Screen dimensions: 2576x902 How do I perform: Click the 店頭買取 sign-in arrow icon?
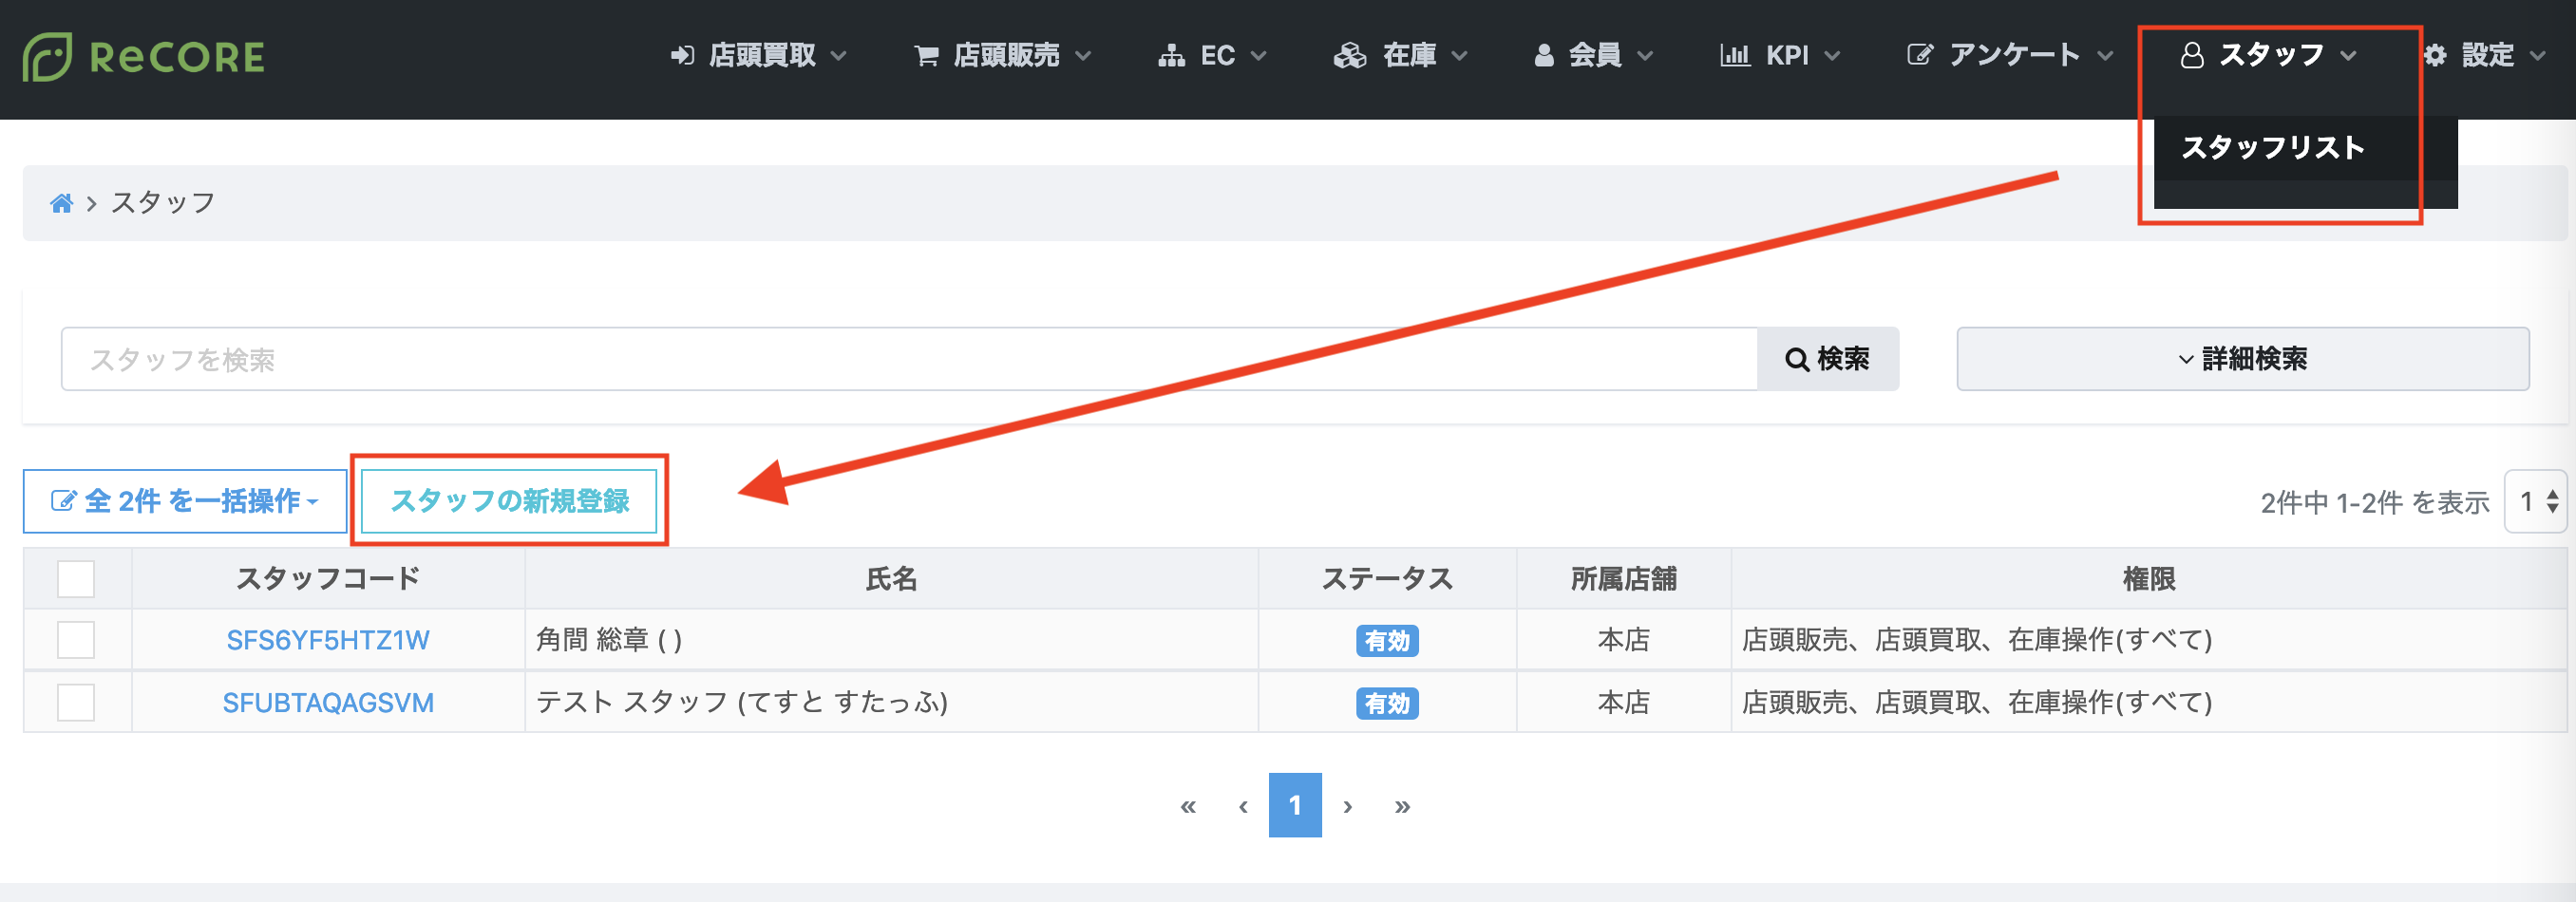click(682, 56)
